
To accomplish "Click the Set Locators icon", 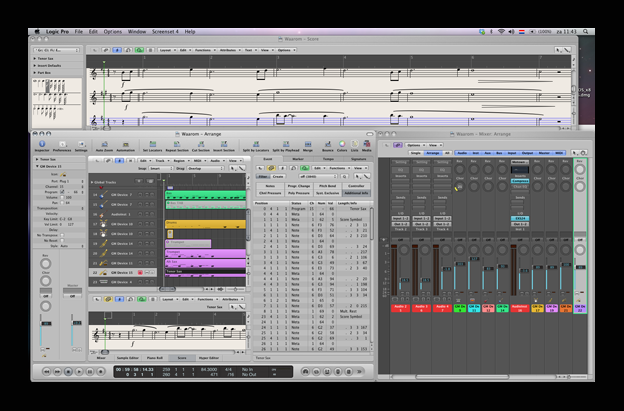I will coord(152,144).
